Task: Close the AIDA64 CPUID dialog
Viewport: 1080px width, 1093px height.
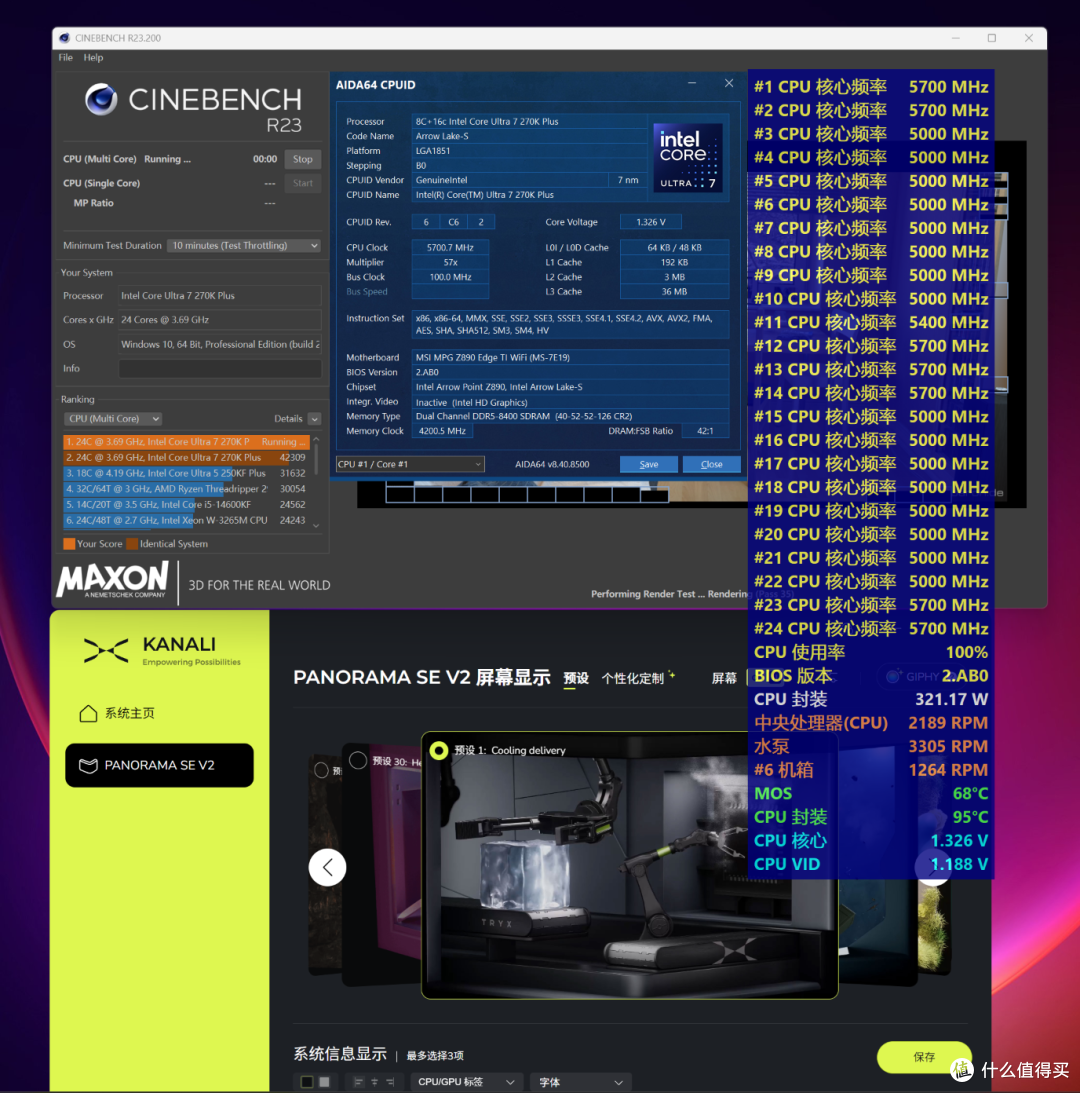Action: tap(729, 83)
